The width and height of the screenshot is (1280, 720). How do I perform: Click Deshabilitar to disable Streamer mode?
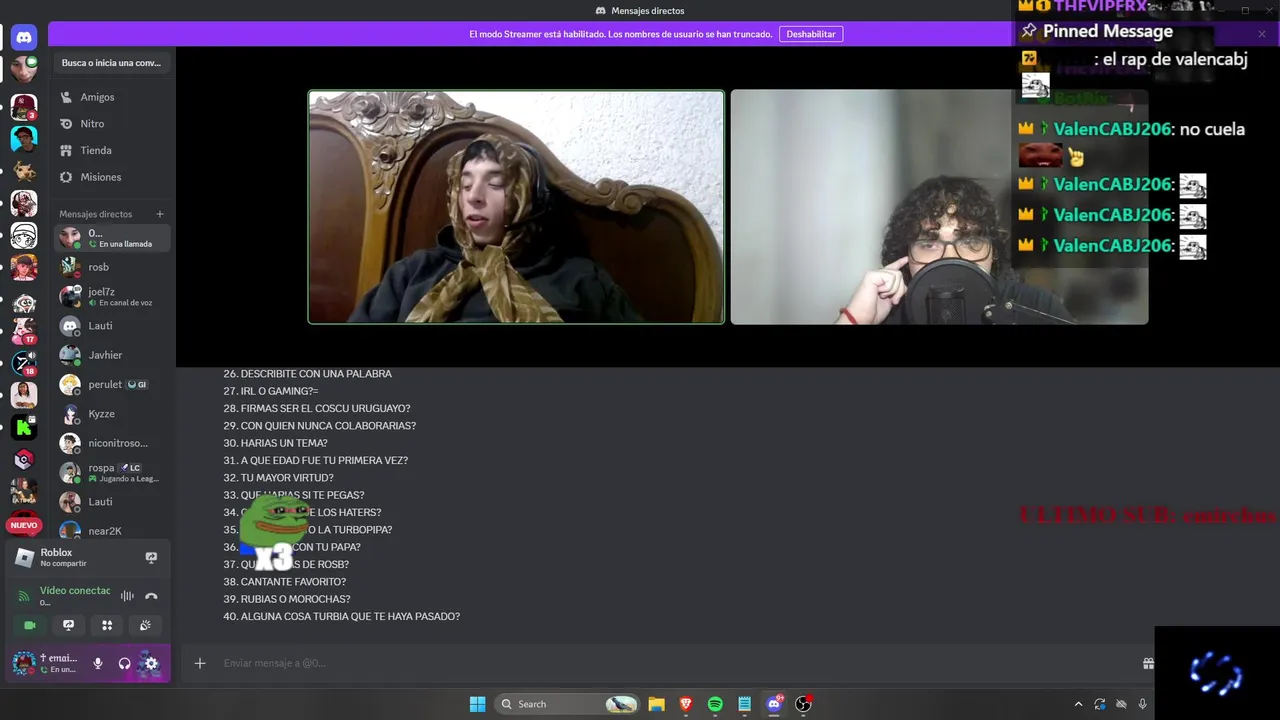click(811, 34)
